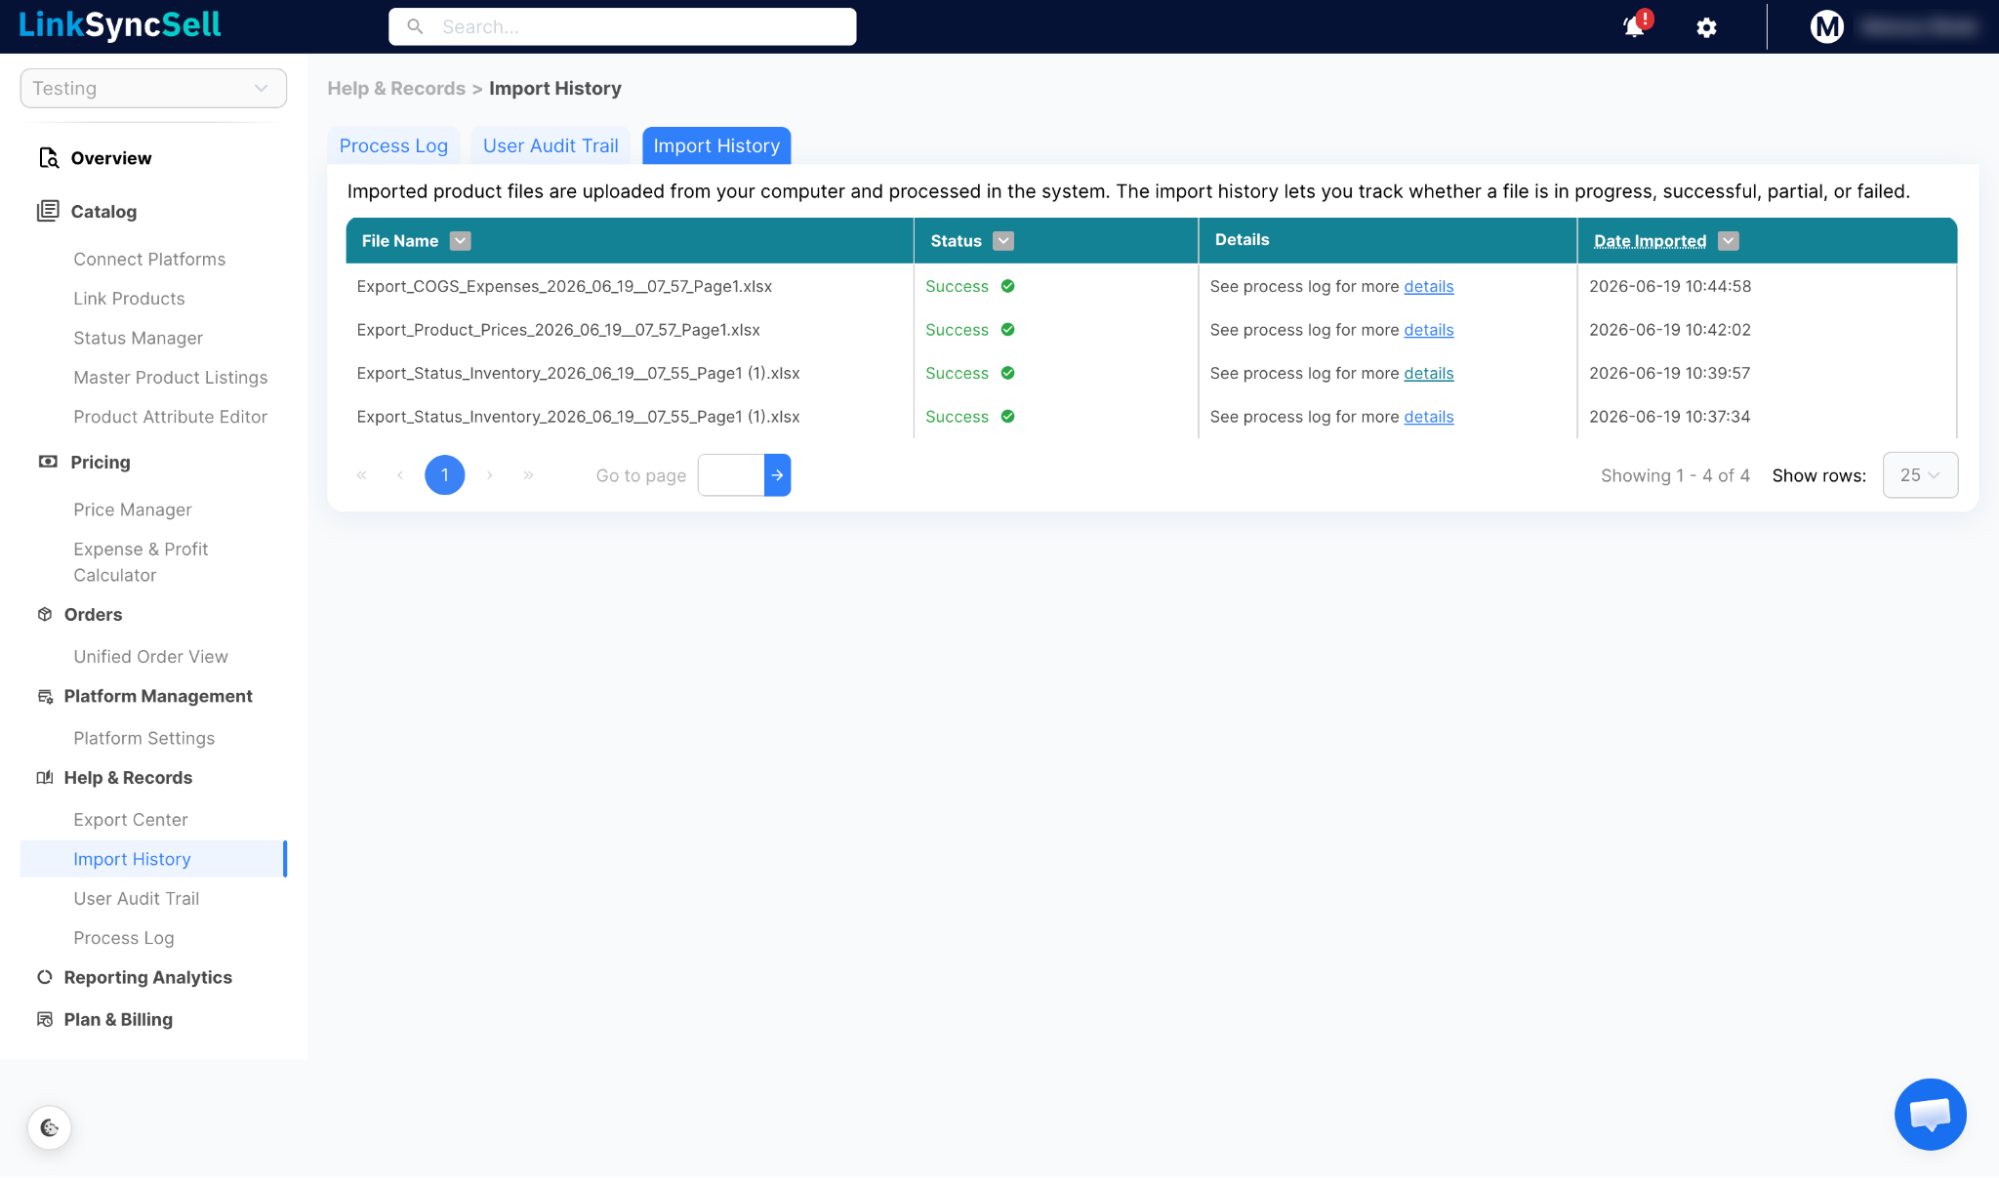This screenshot has height=1178, width=1999.
Task: Click page 1 pagination button
Action: (445, 475)
